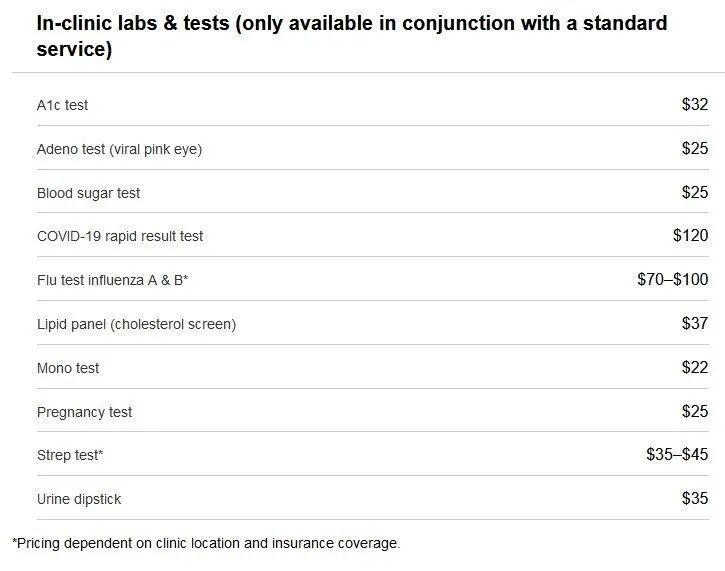725x571 pixels.
Task: Select the COVID-19 rapid result test label
Action: (x=120, y=236)
